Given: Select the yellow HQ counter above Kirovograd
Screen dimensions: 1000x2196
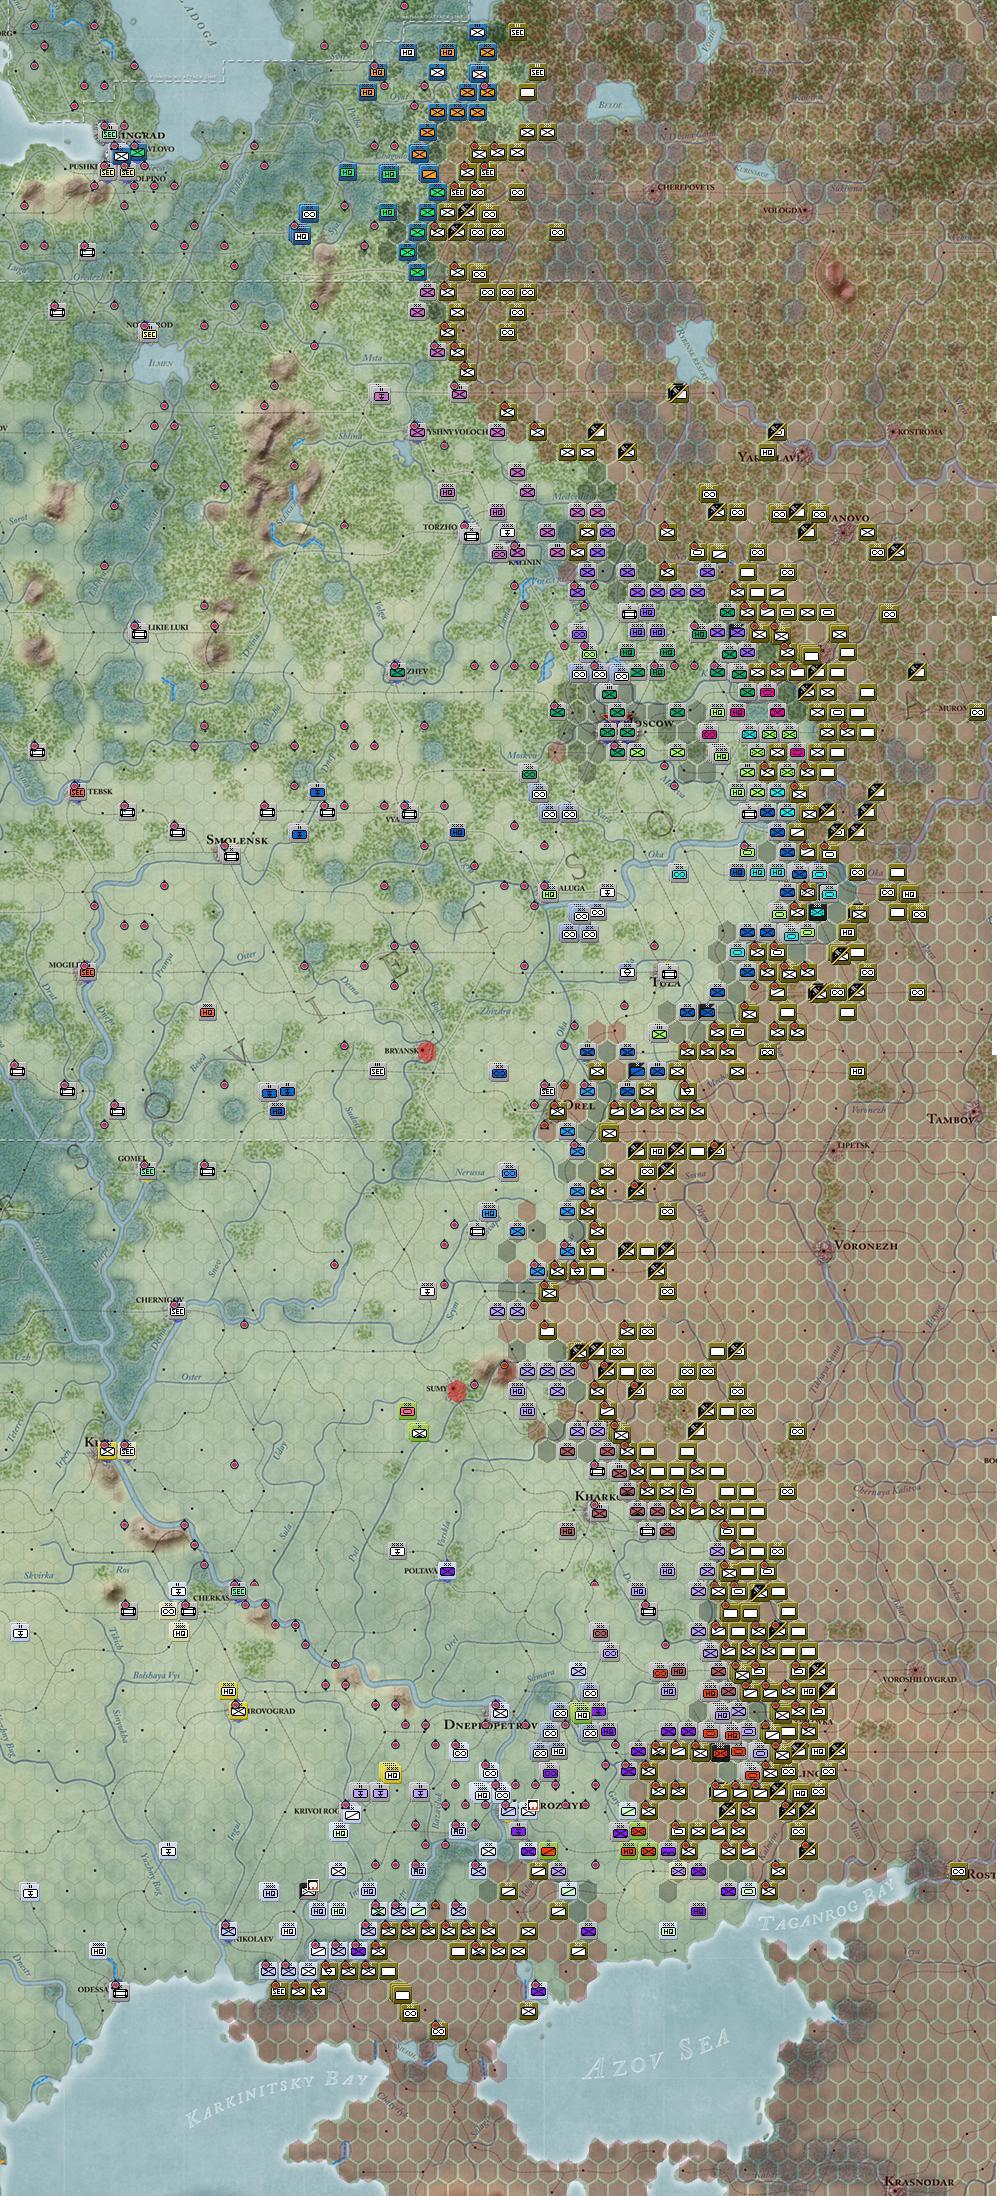Looking at the screenshot, I should pos(228,1690).
